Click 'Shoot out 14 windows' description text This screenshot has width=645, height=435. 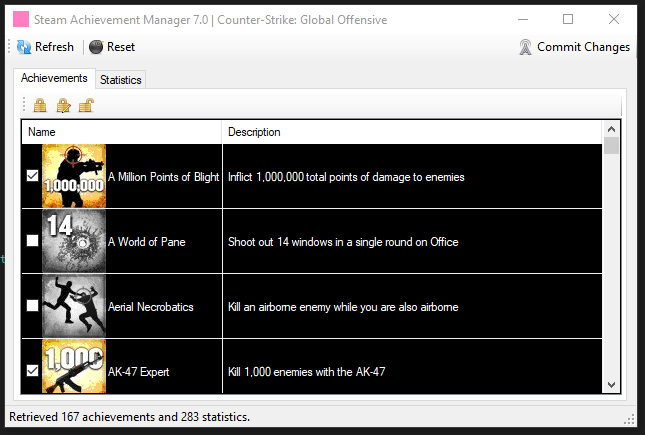tap(343, 242)
